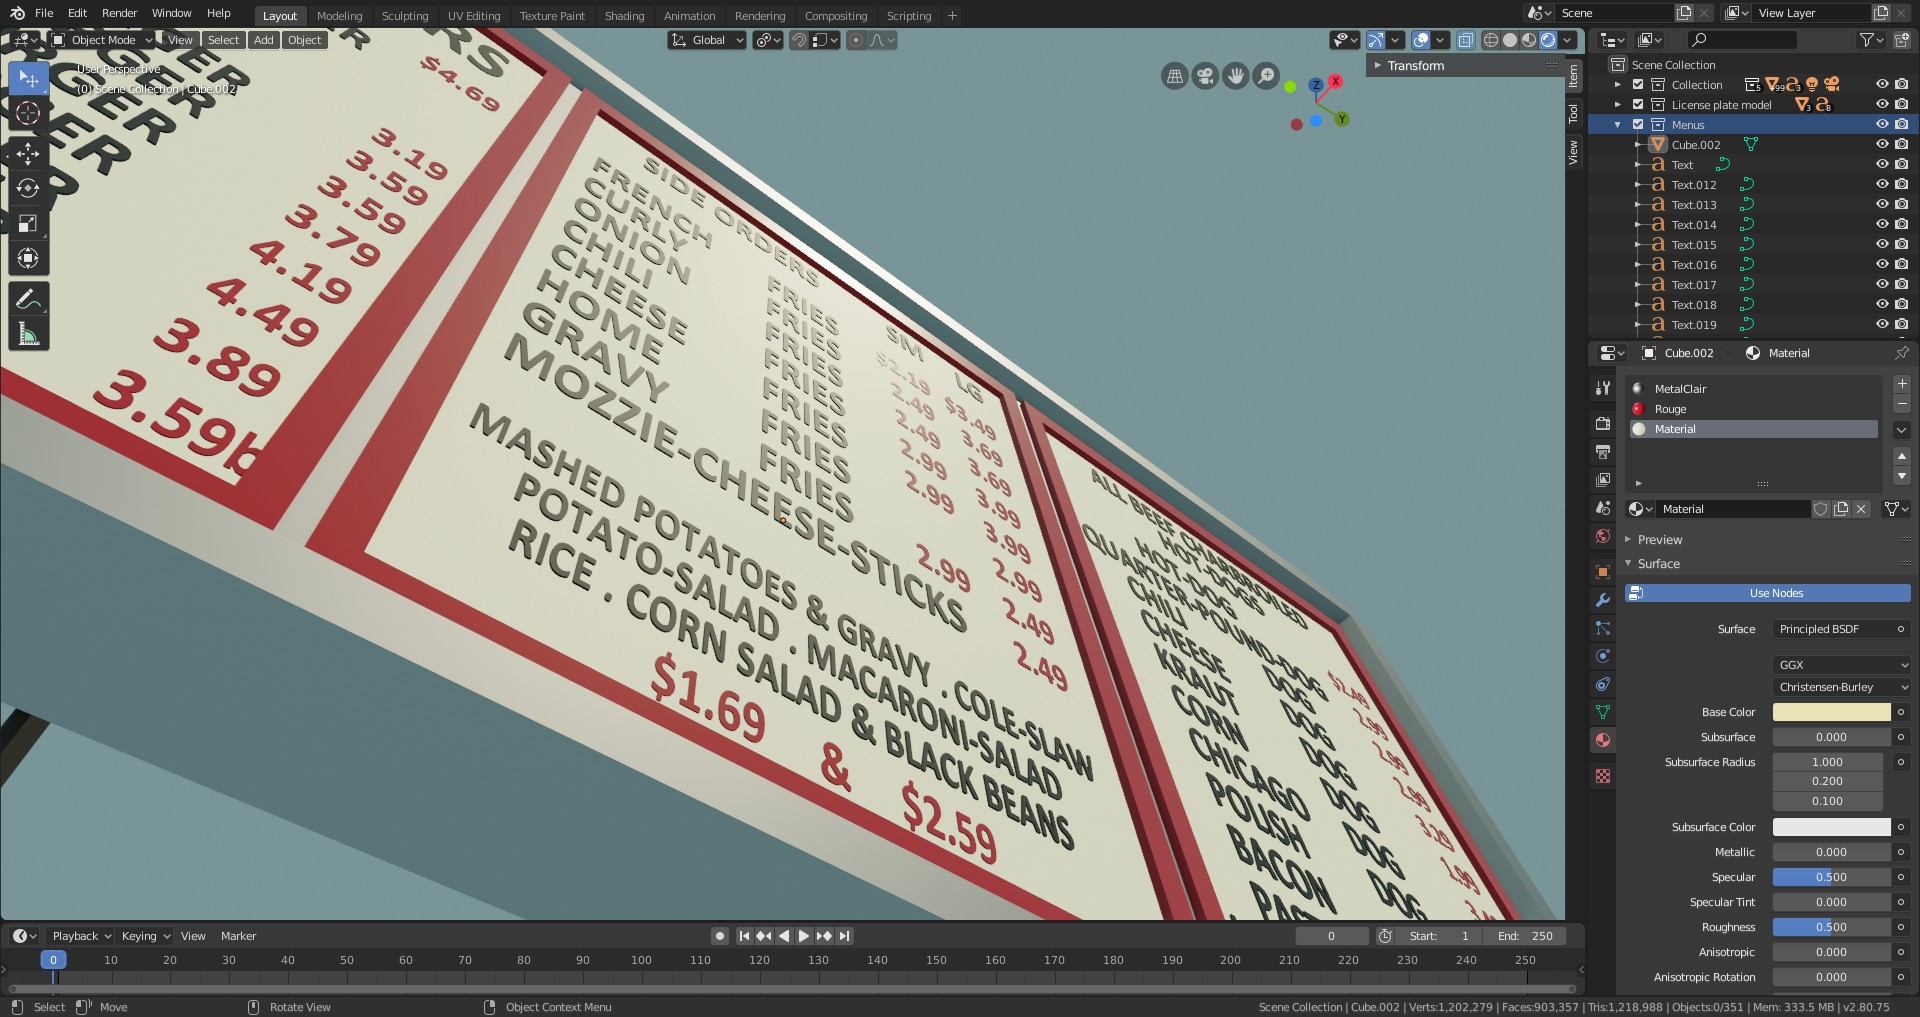
Task: Hide Text.014 with its eye icon
Action: click(x=1882, y=225)
